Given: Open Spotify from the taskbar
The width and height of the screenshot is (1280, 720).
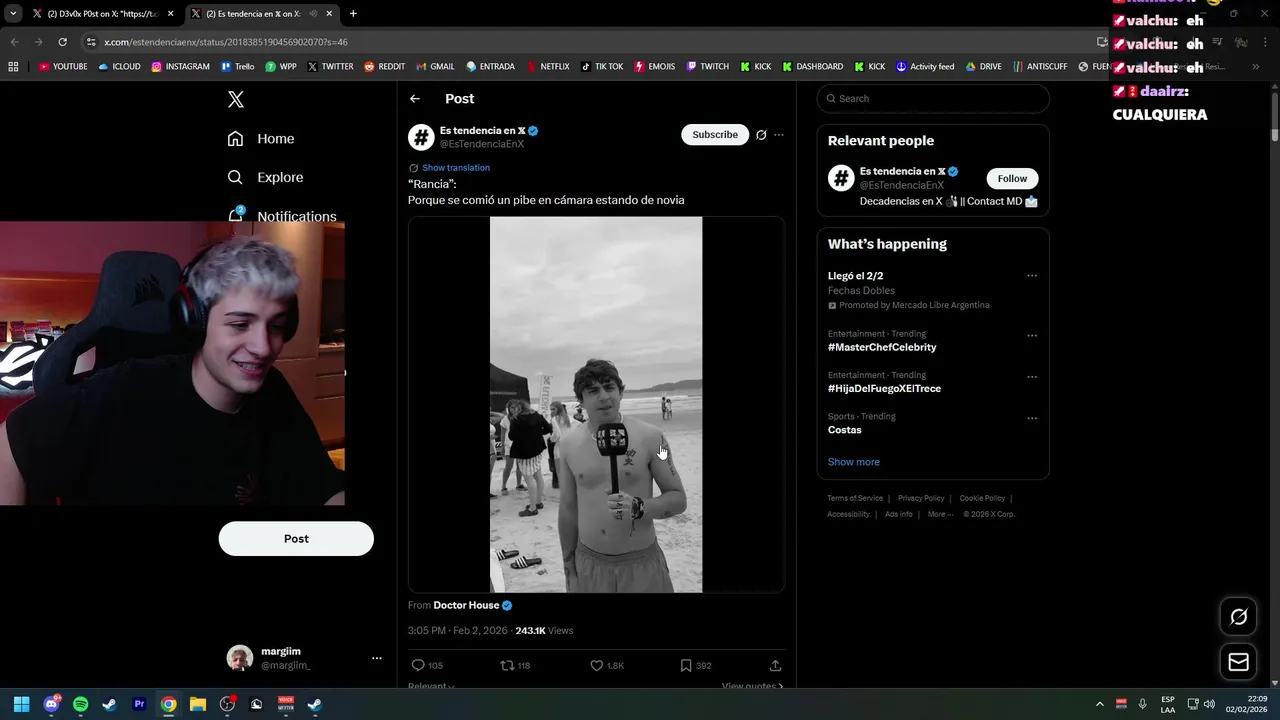Looking at the screenshot, I should click(x=80, y=704).
